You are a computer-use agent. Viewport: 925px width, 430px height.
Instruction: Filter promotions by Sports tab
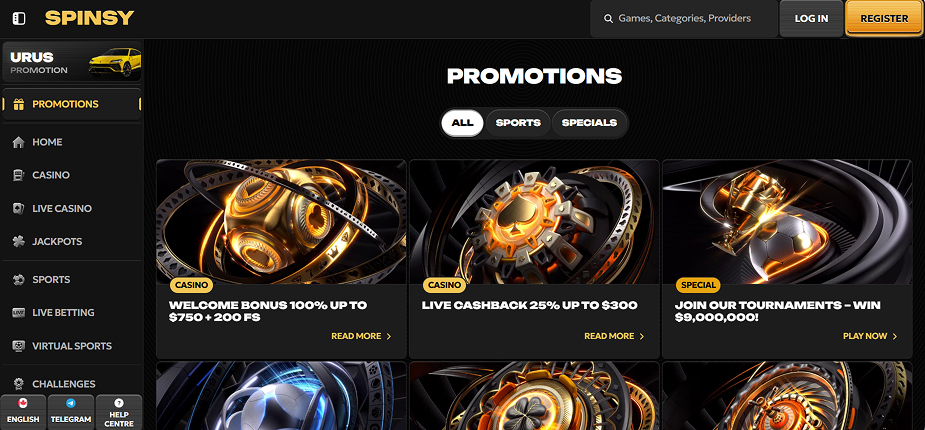[x=518, y=123]
